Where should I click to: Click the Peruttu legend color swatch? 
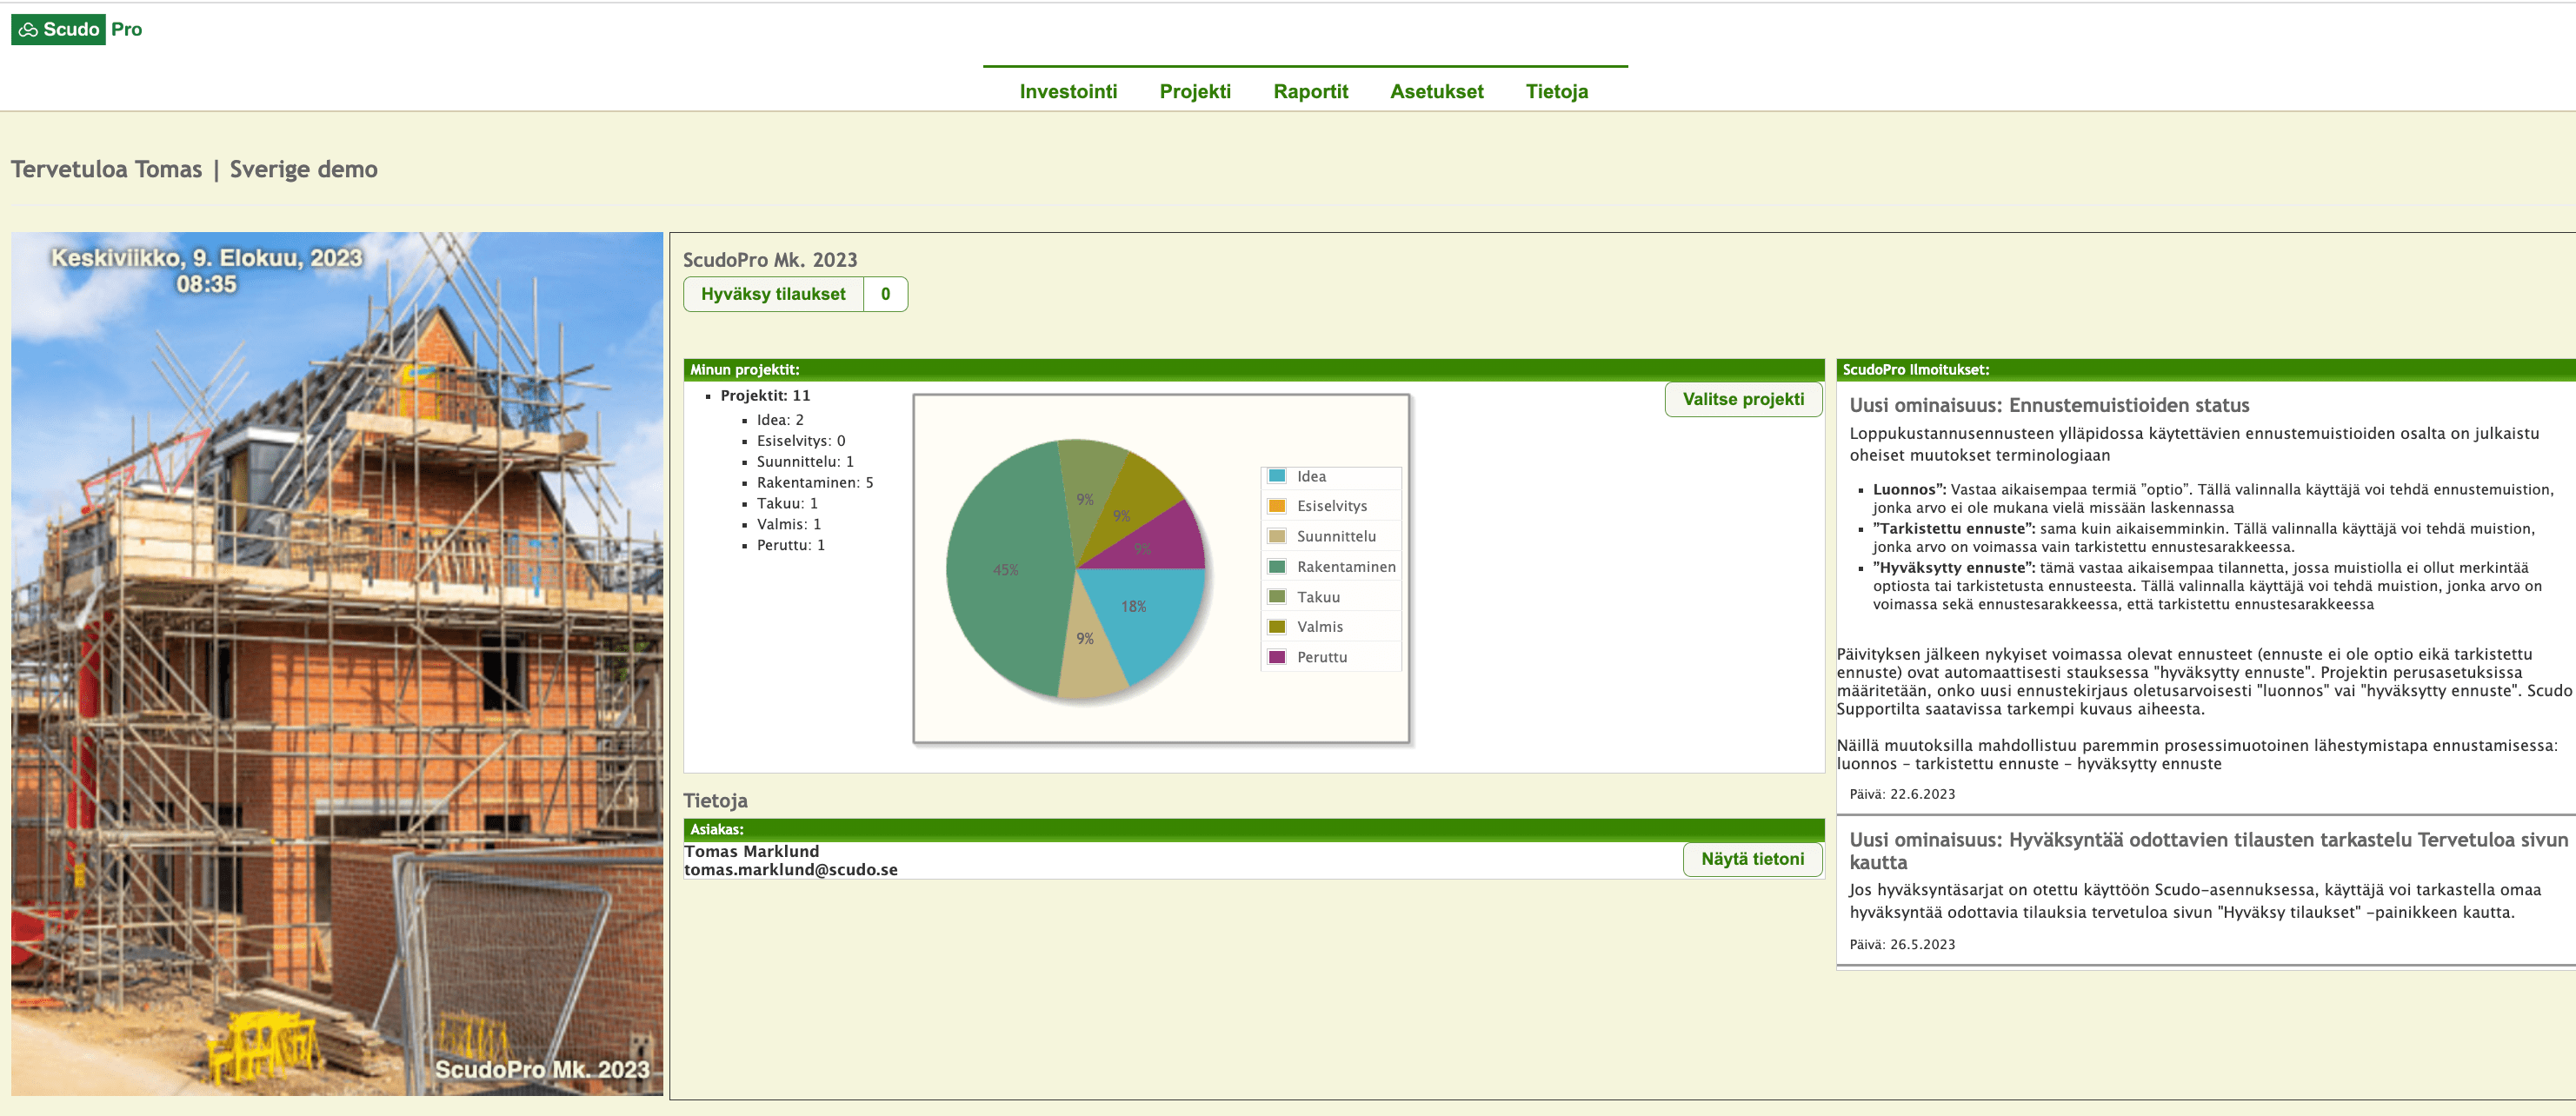(1276, 657)
